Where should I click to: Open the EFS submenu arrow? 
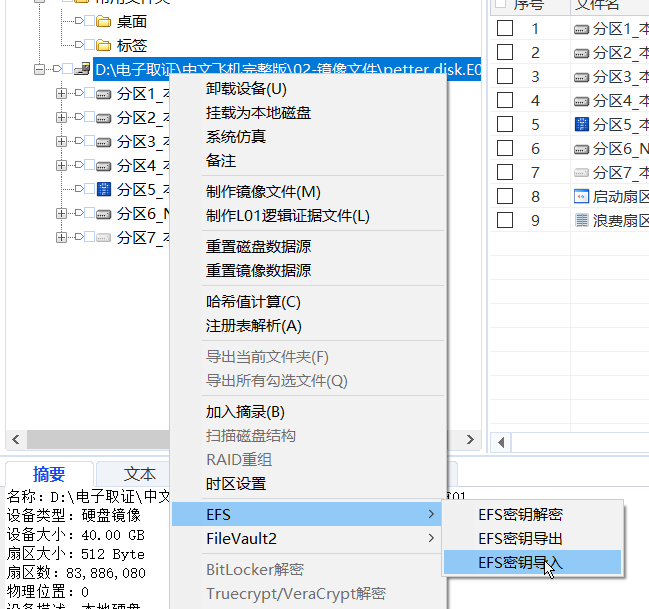click(431, 514)
